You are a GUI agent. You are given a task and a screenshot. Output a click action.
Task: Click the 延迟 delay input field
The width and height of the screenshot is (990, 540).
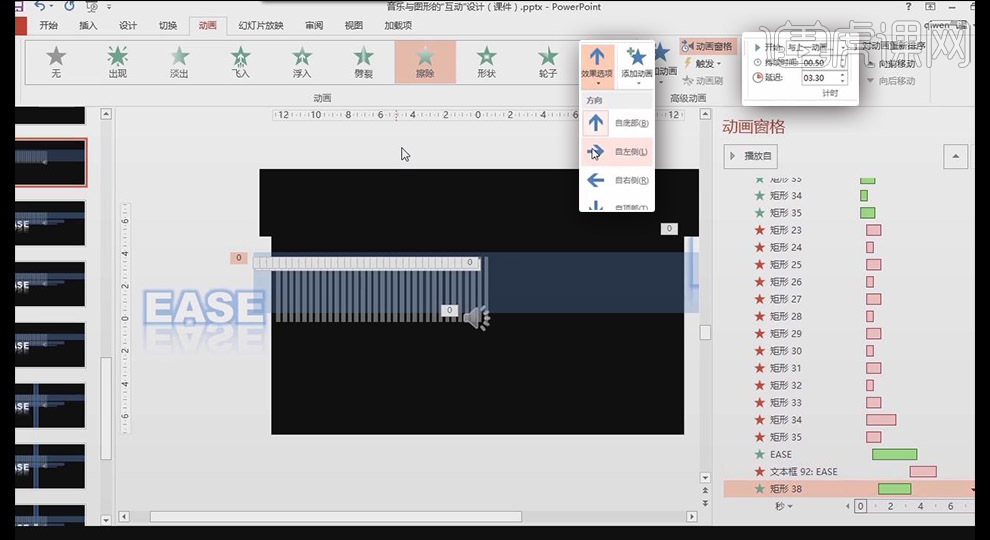[815, 78]
